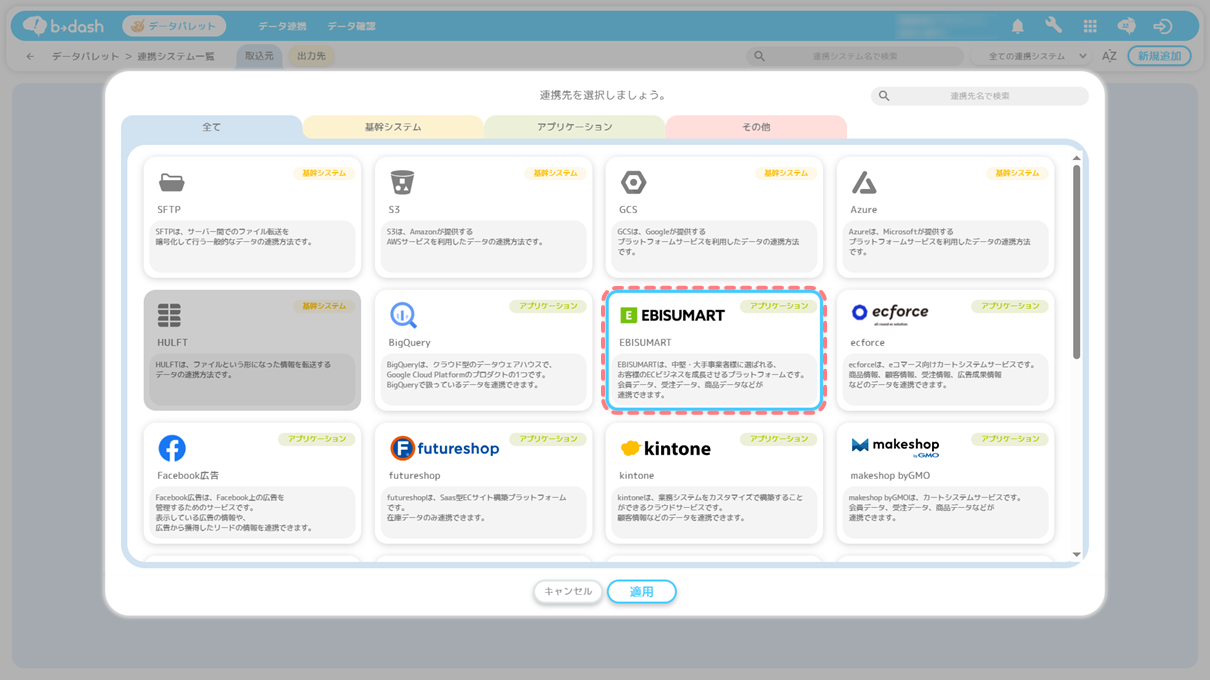Click the 新規追加 button

point(1159,56)
